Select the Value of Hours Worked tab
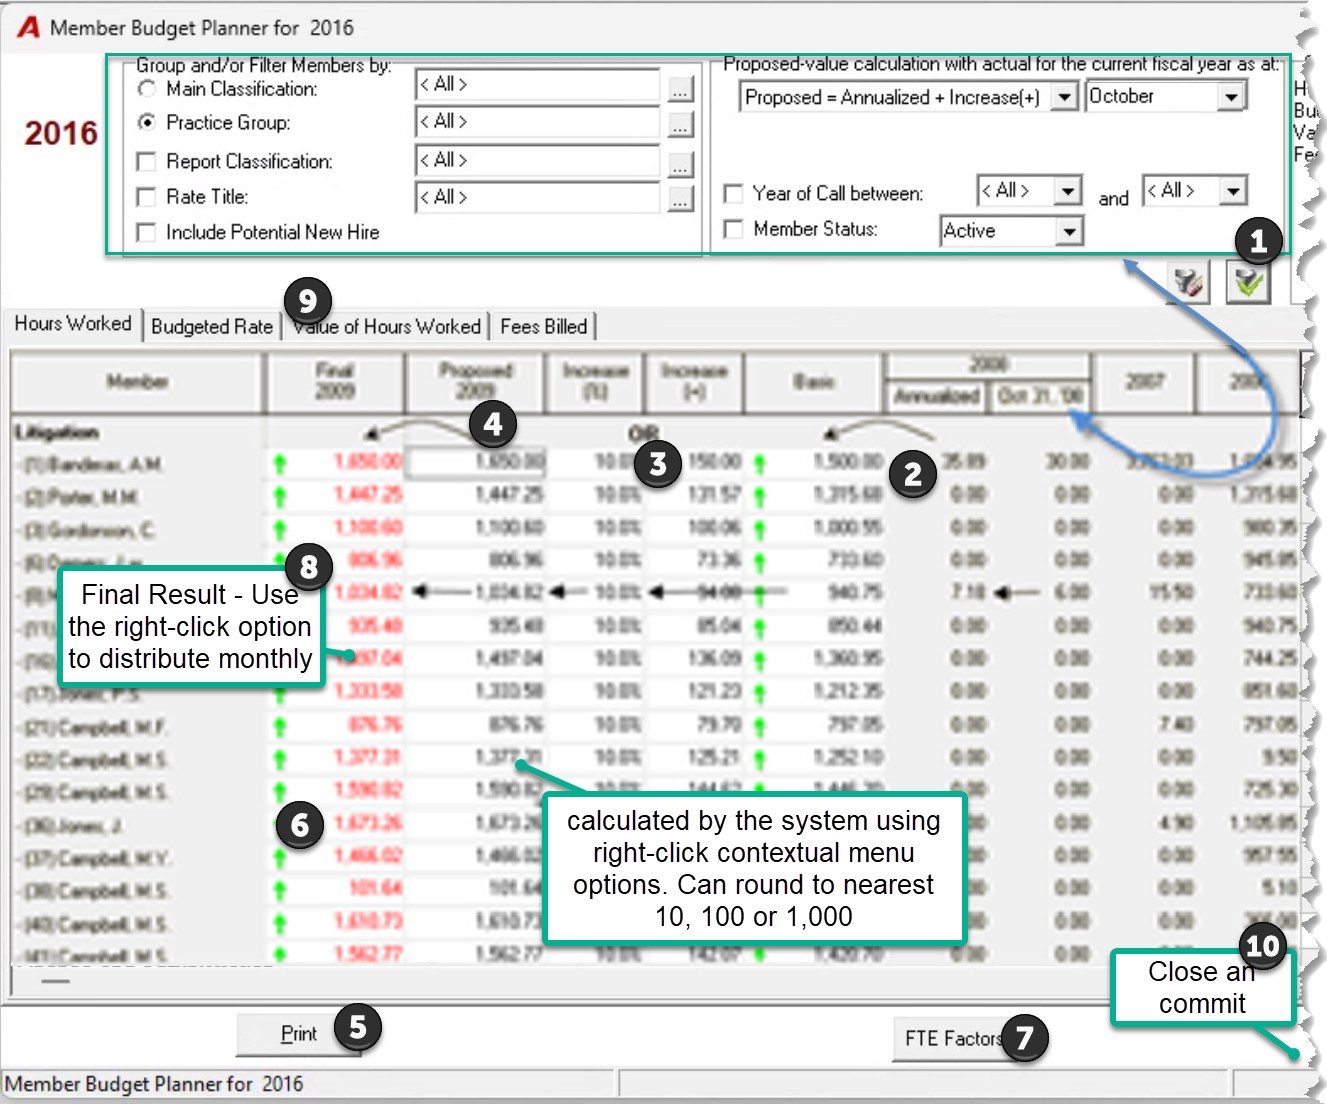The image size is (1327, 1104). pyautogui.click(x=387, y=326)
